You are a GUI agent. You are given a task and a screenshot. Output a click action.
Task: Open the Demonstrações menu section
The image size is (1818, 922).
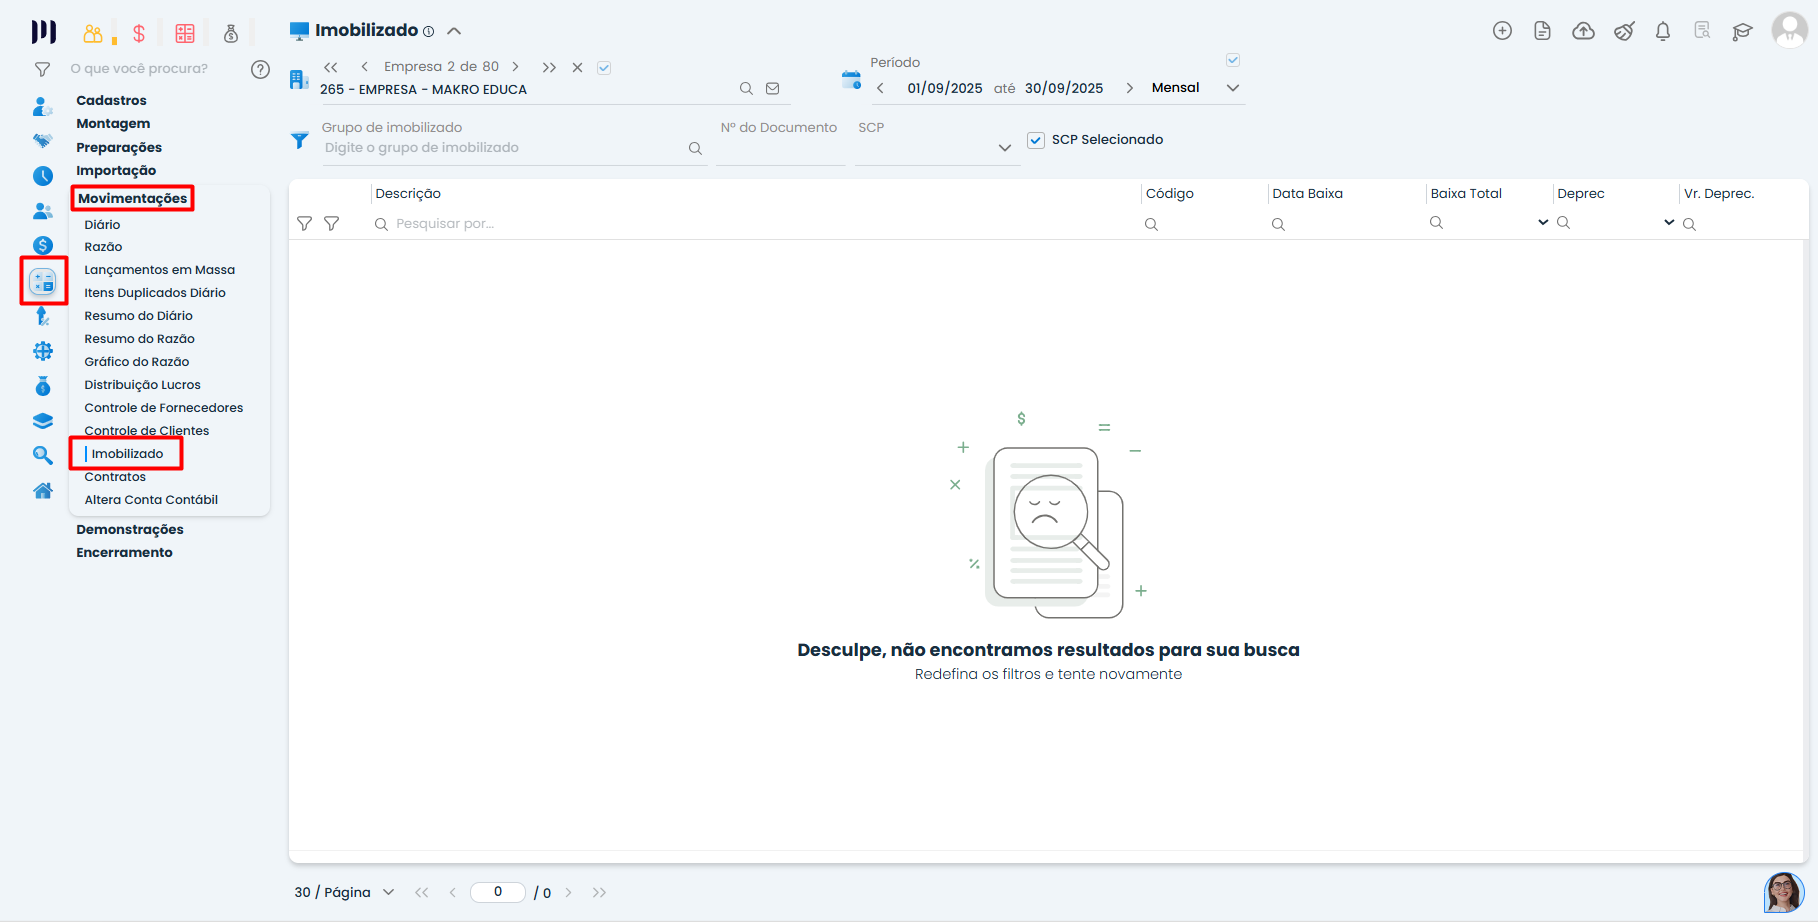point(130,529)
